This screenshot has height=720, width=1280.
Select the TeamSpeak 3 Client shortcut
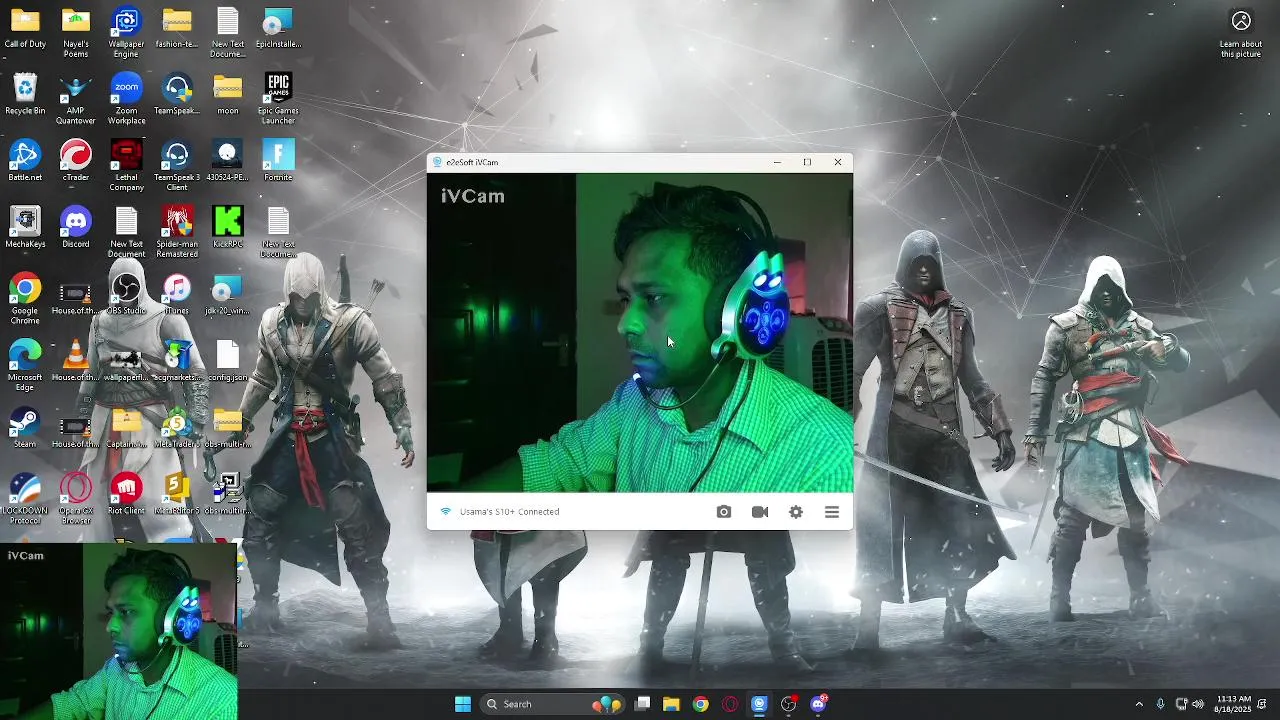(x=177, y=167)
